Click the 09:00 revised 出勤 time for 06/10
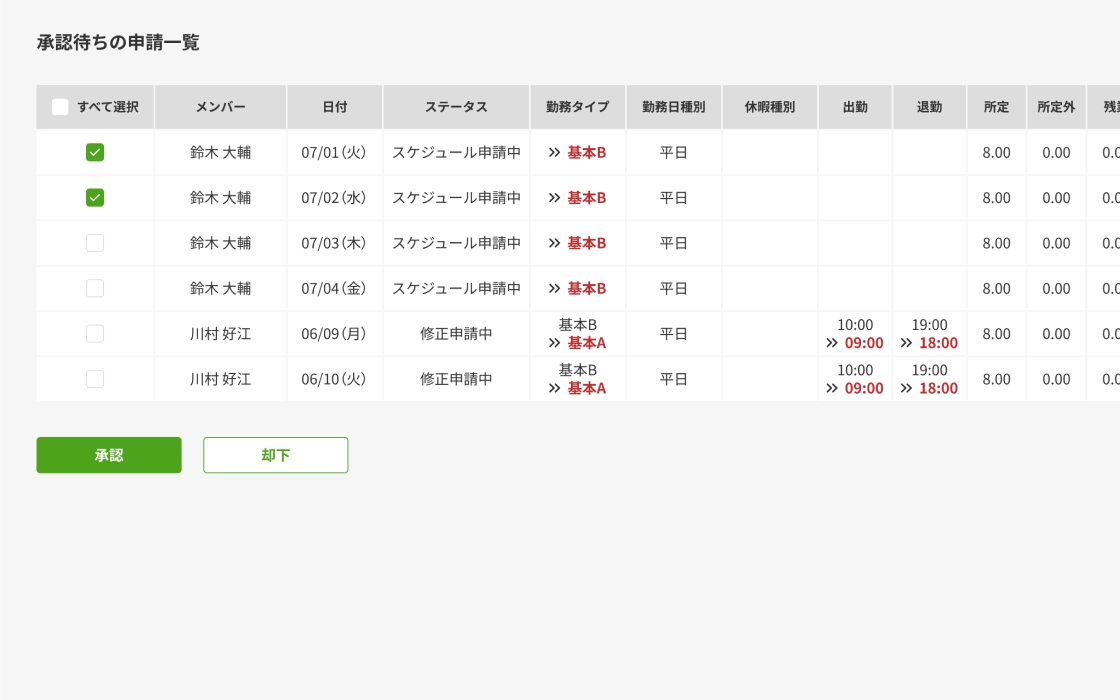Screen dimensions: 1120x700 click(864, 388)
